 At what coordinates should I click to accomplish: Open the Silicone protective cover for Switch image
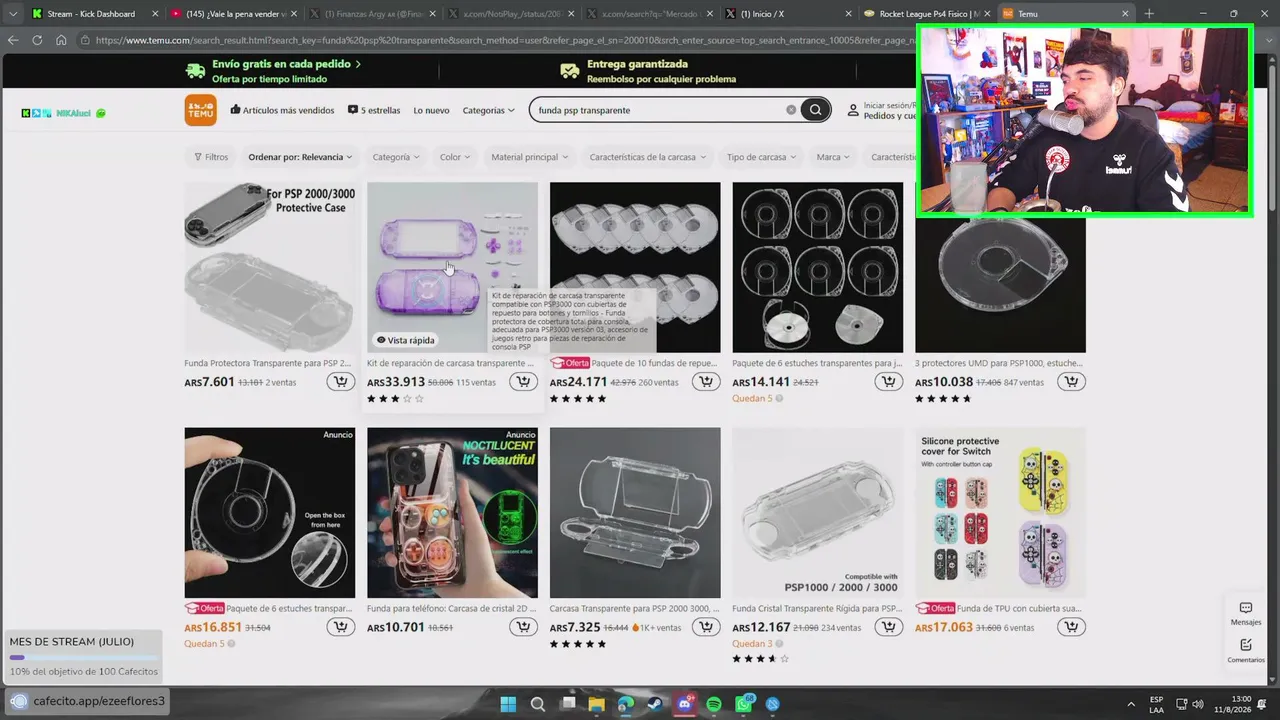click(x=1000, y=513)
